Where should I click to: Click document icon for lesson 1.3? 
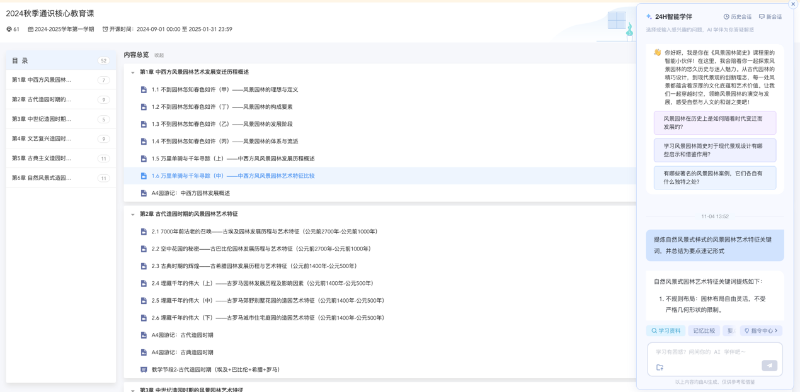coord(144,124)
